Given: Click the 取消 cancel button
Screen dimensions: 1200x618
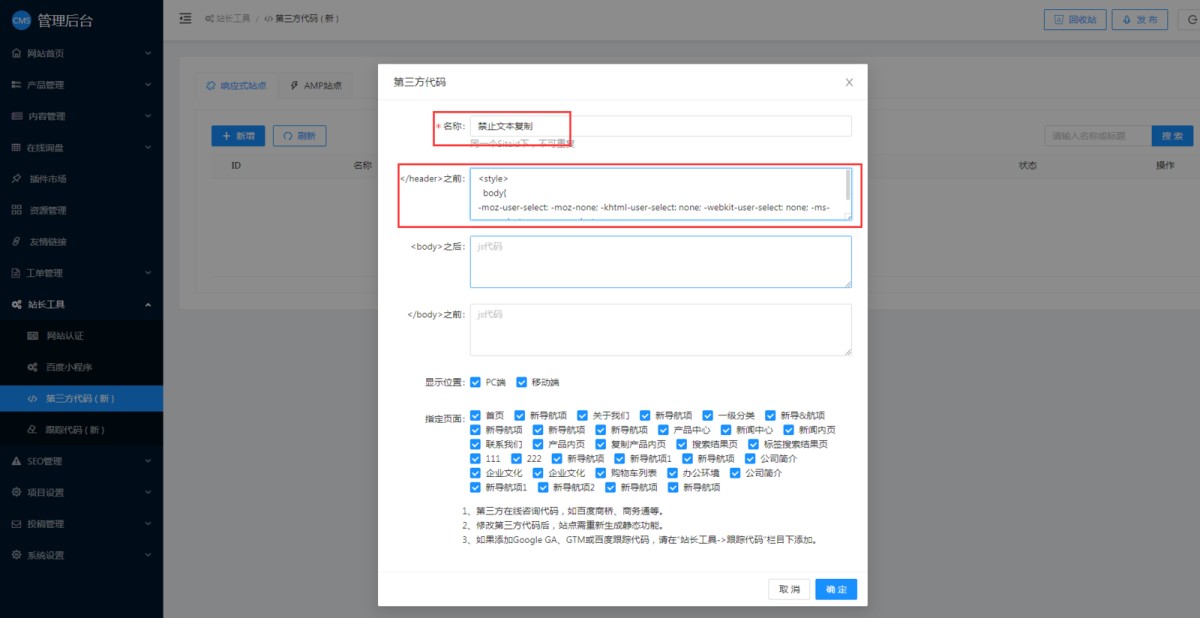Looking at the screenshot, I should pyautogui.click(x=789, y=590).
